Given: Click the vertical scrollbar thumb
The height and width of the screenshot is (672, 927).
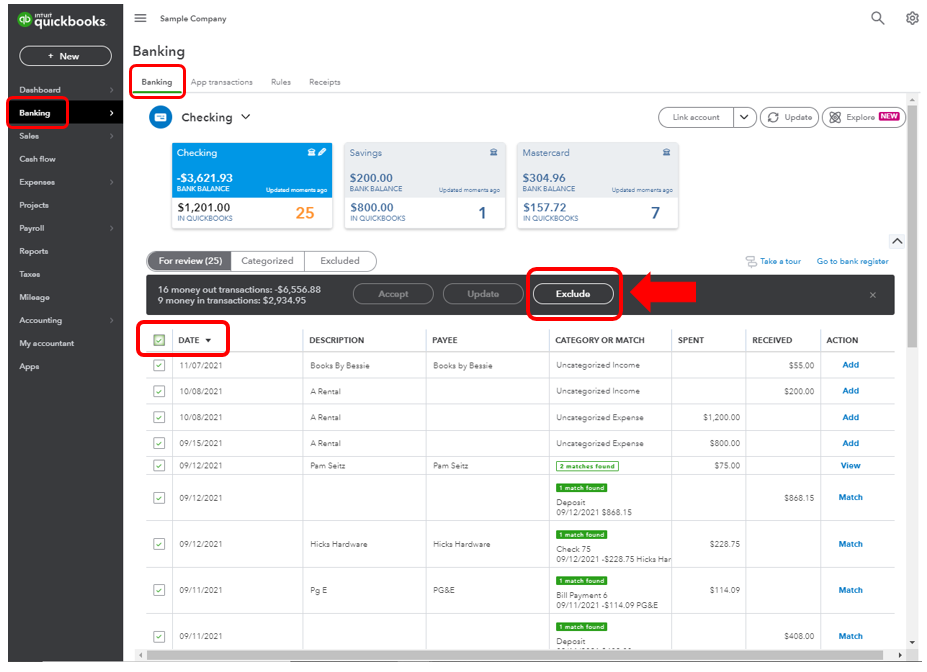Looking at the screenshot, I should 912,225.
